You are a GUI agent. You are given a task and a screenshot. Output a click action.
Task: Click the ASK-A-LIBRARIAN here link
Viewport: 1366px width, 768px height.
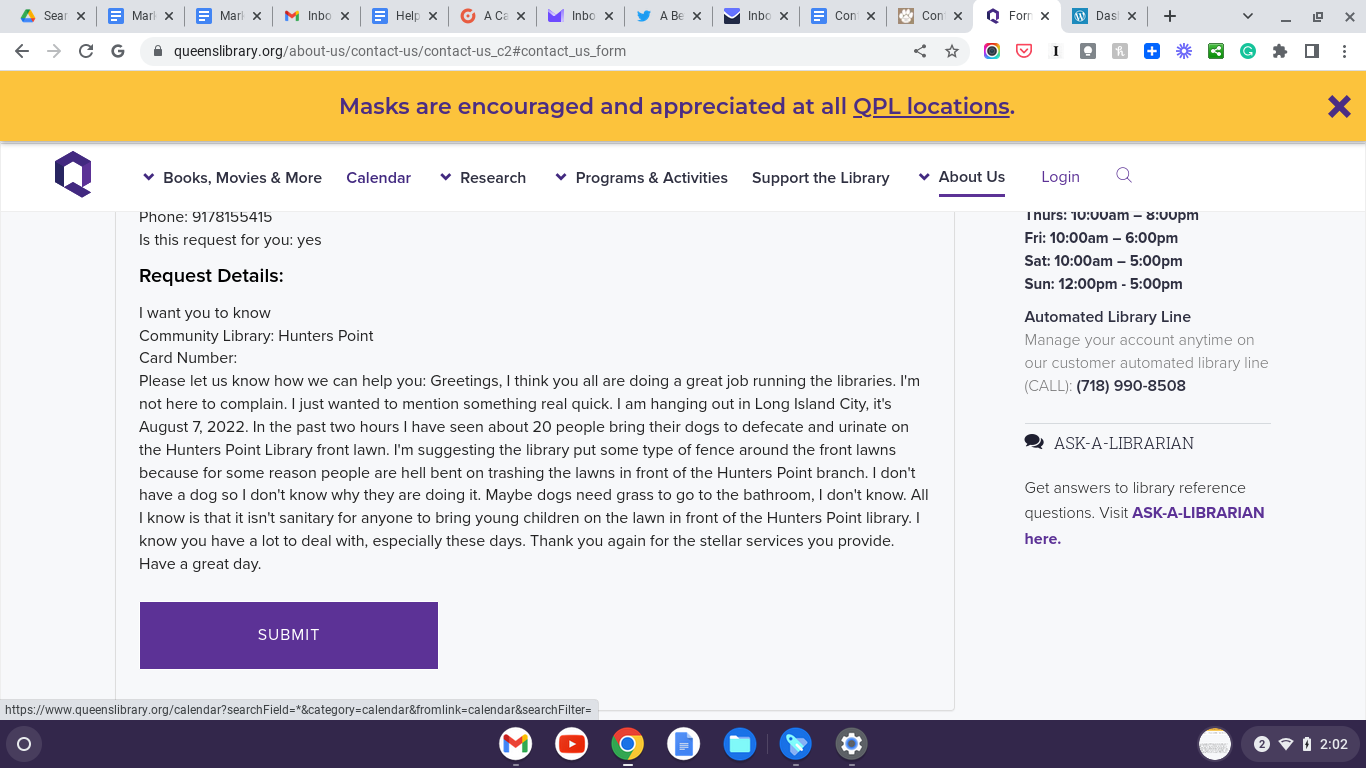(1042, 538)
